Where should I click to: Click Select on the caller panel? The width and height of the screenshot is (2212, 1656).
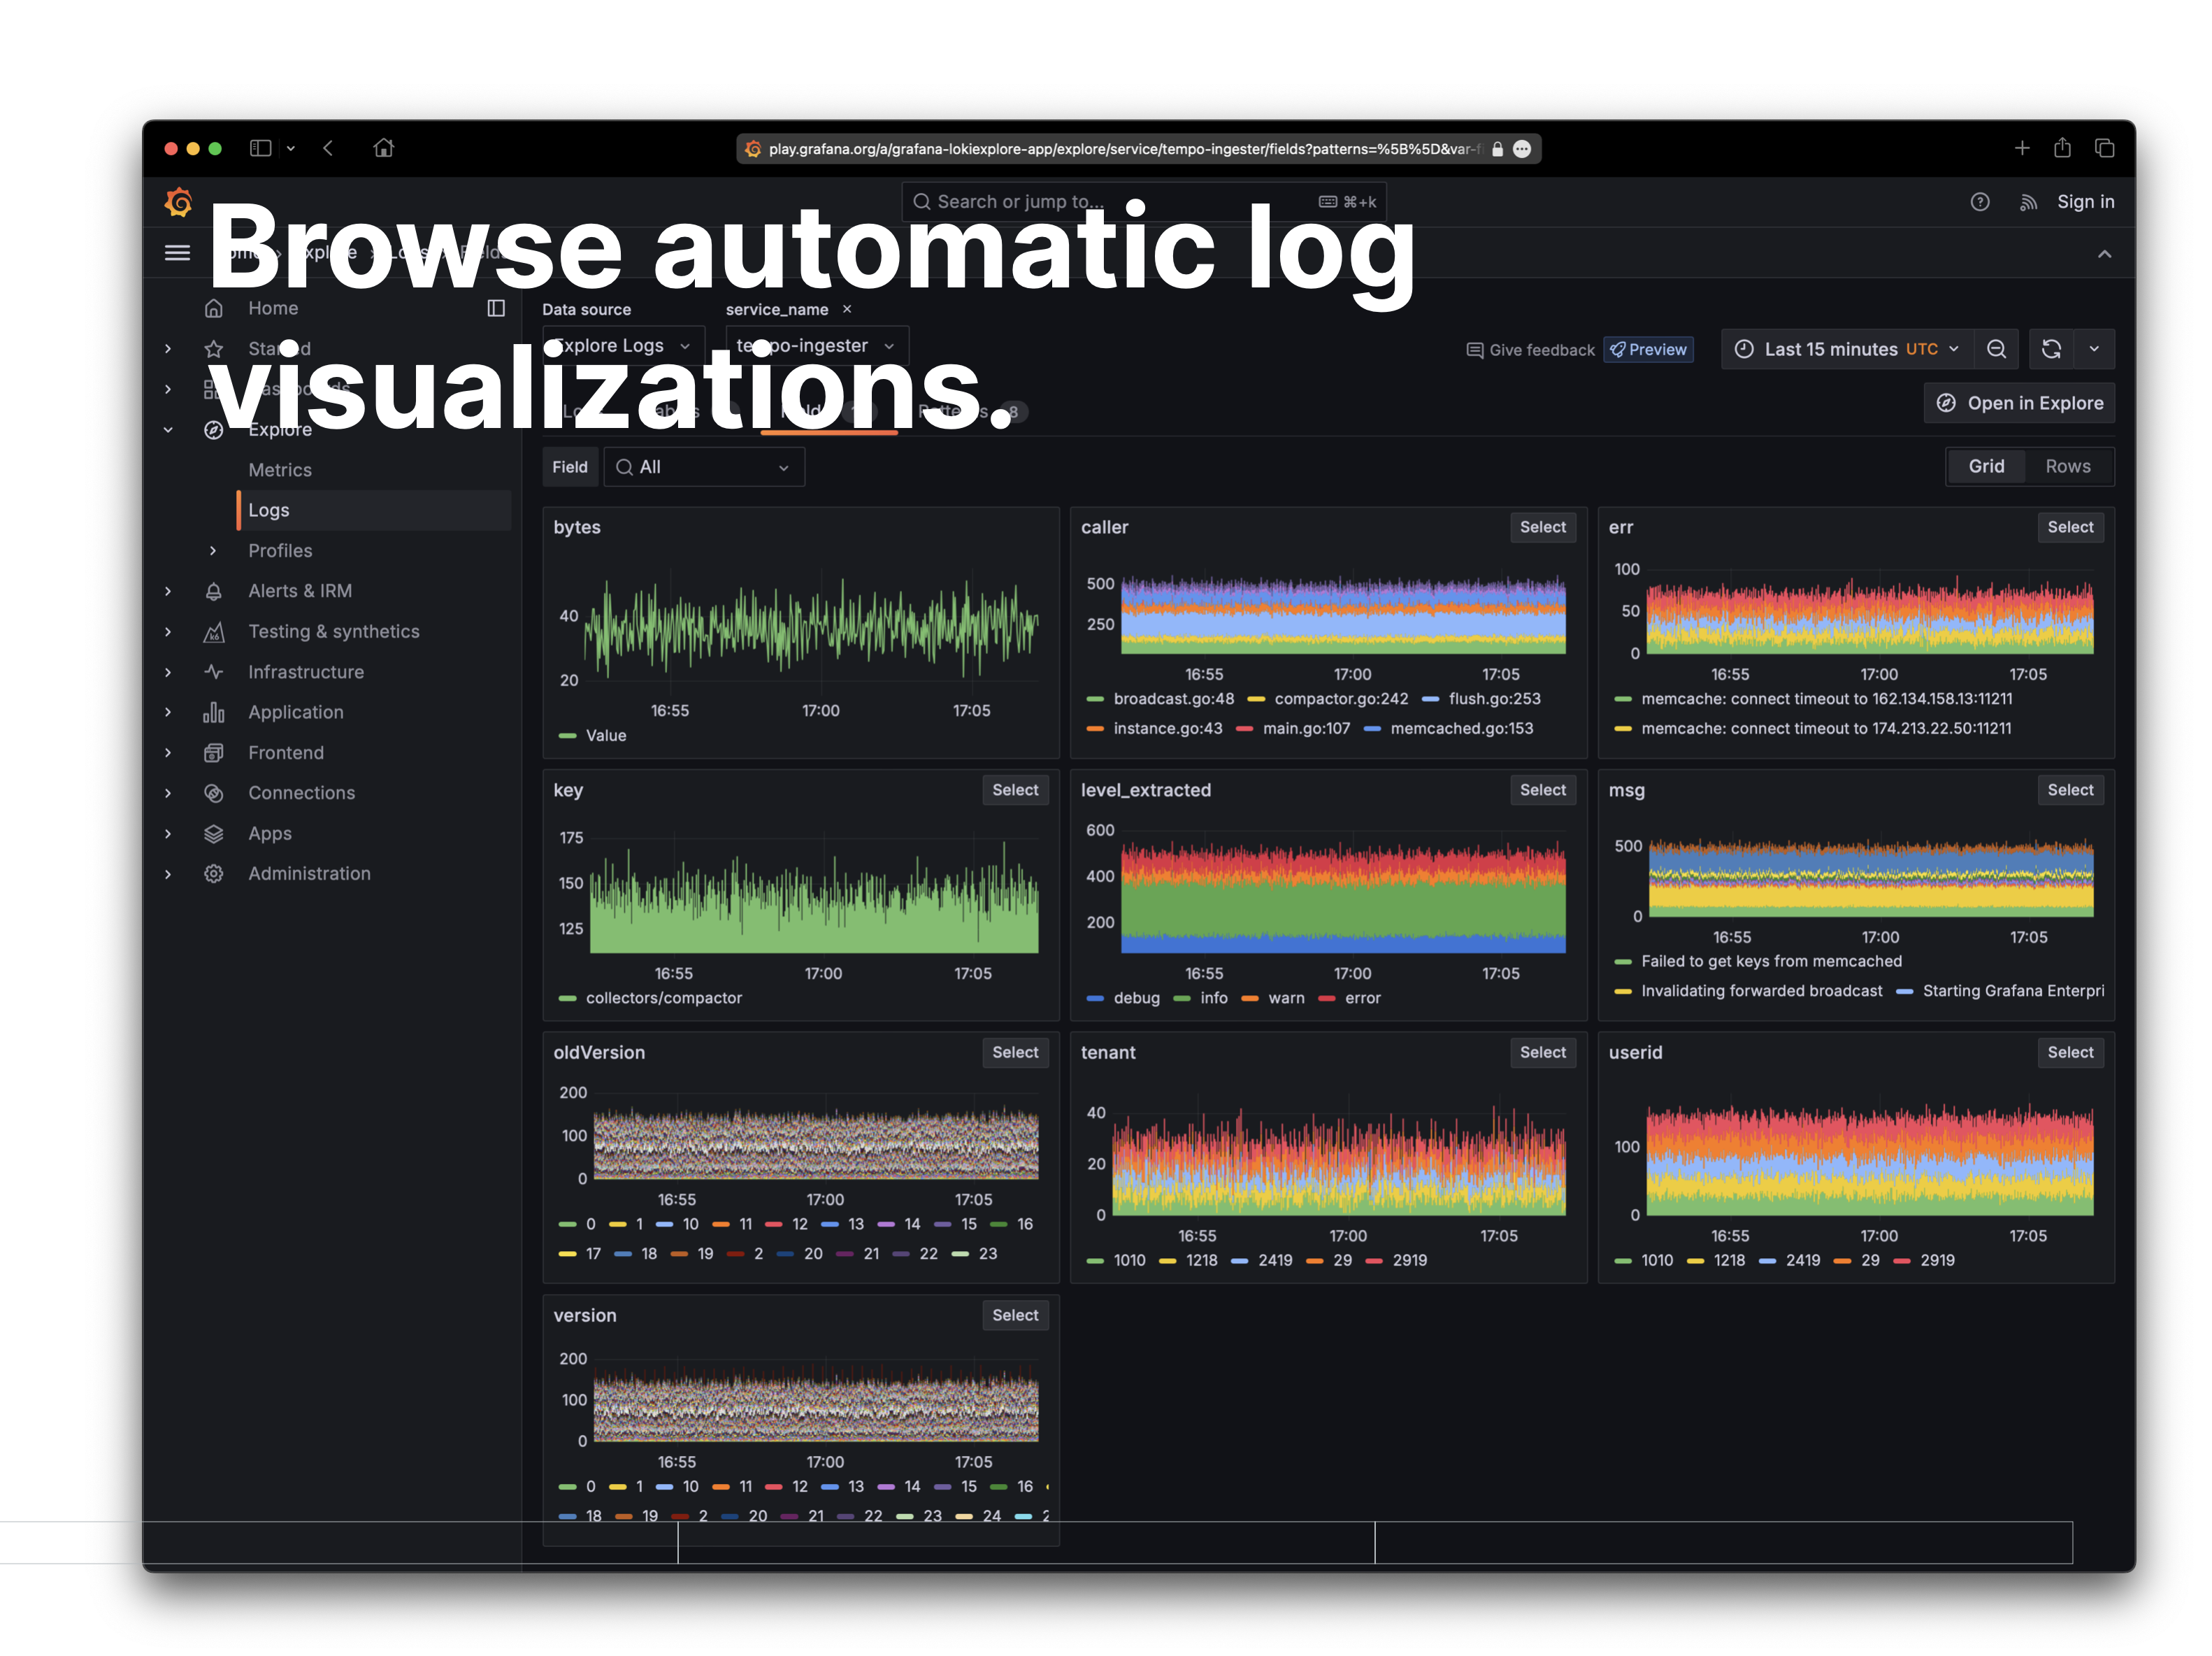tap(1542, 527)
